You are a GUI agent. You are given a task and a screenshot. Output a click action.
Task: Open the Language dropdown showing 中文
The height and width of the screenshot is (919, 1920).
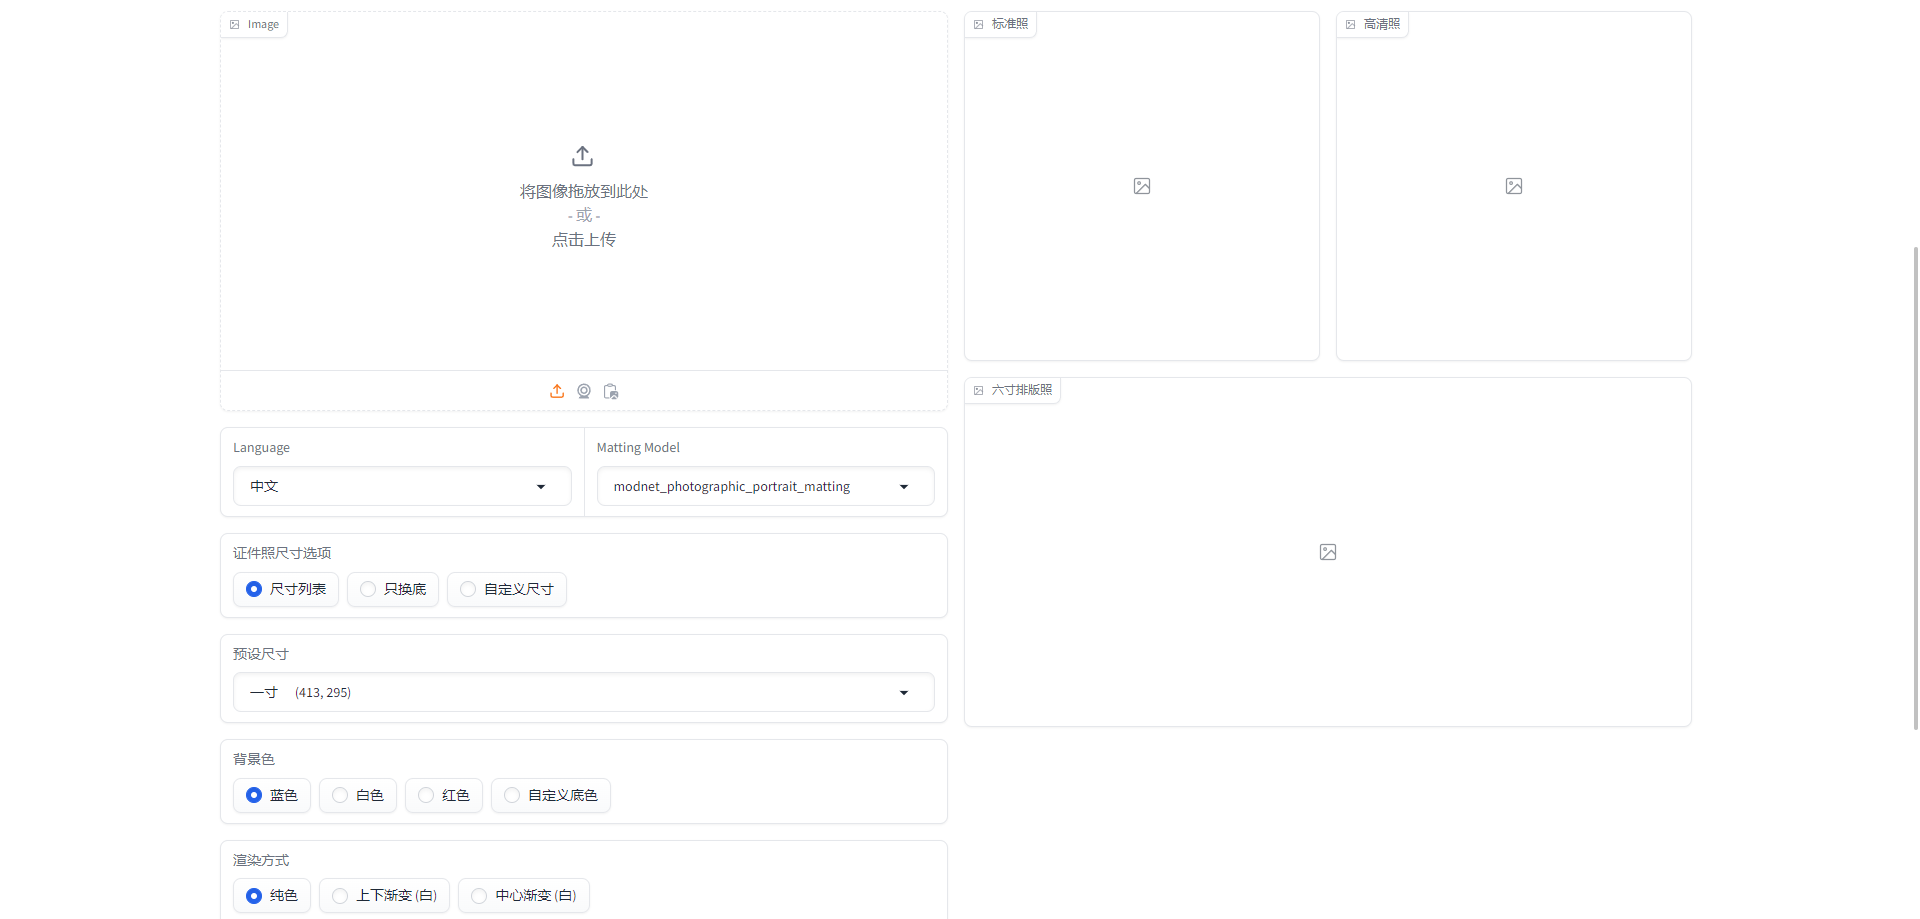point(402,486)
